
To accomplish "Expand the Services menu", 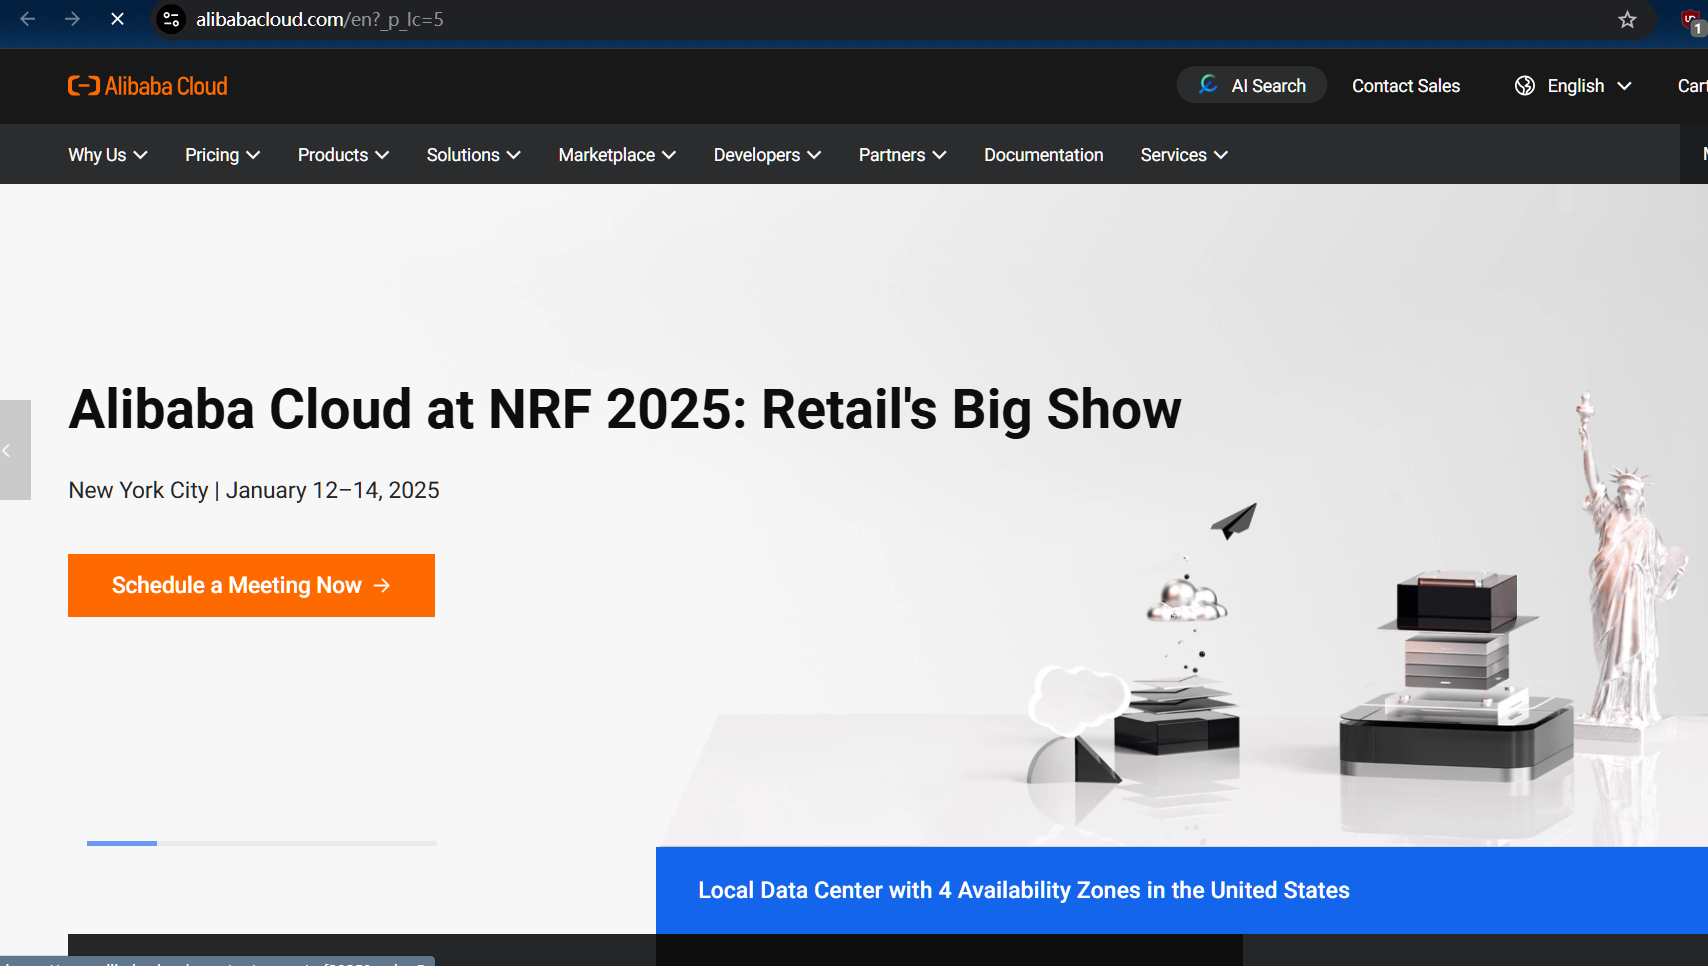I will [x=1185, y=155].
